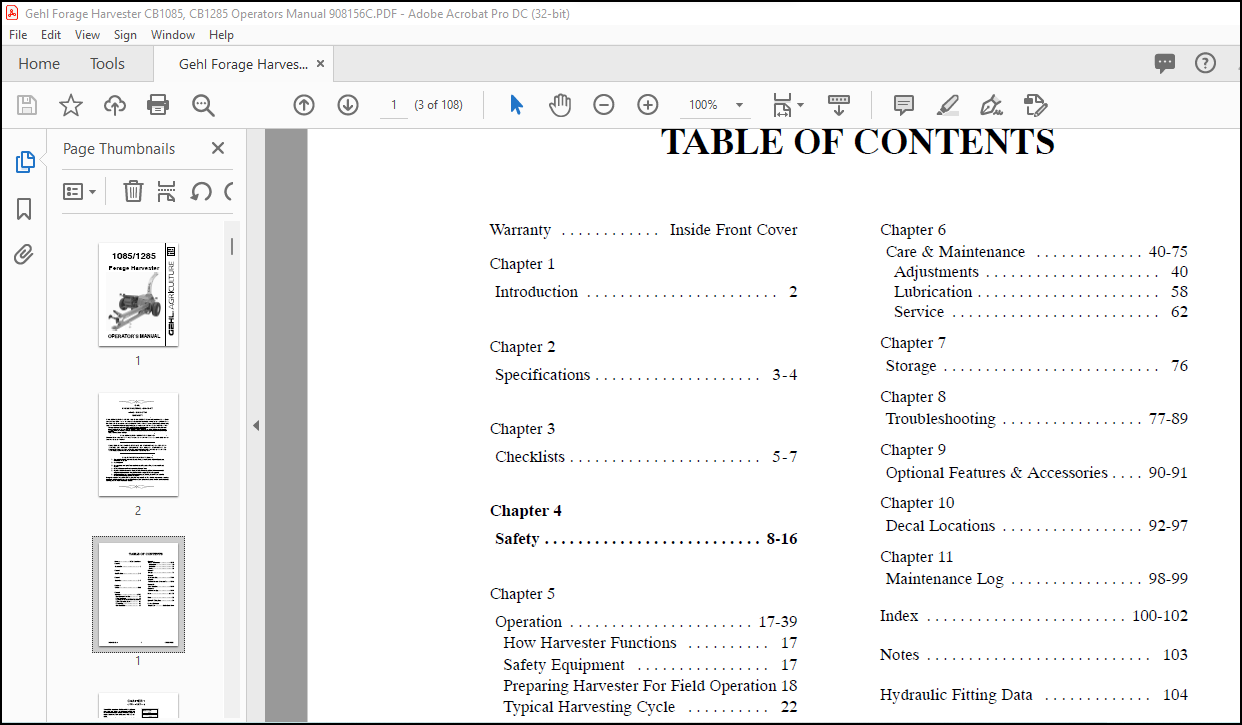
Task: Open the Help menu
Action: pyautogui.click(x=221, y=34)
